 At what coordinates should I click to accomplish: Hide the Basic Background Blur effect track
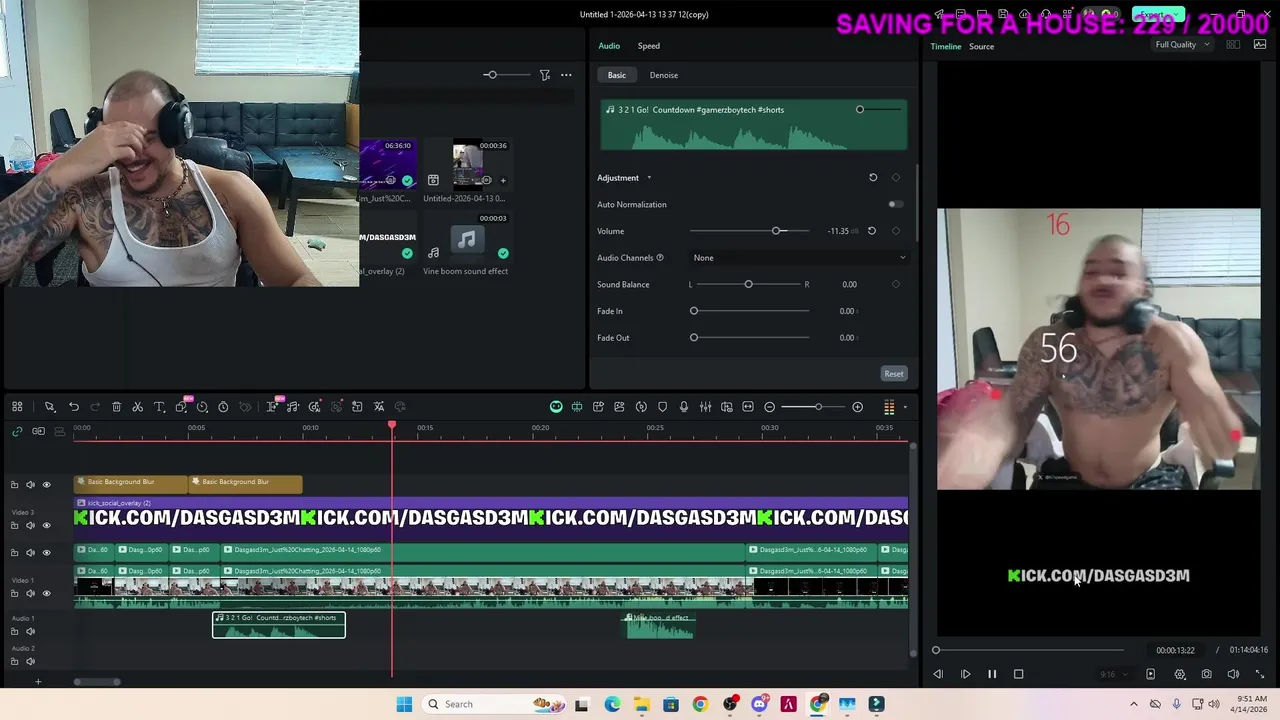click(46, 485)
